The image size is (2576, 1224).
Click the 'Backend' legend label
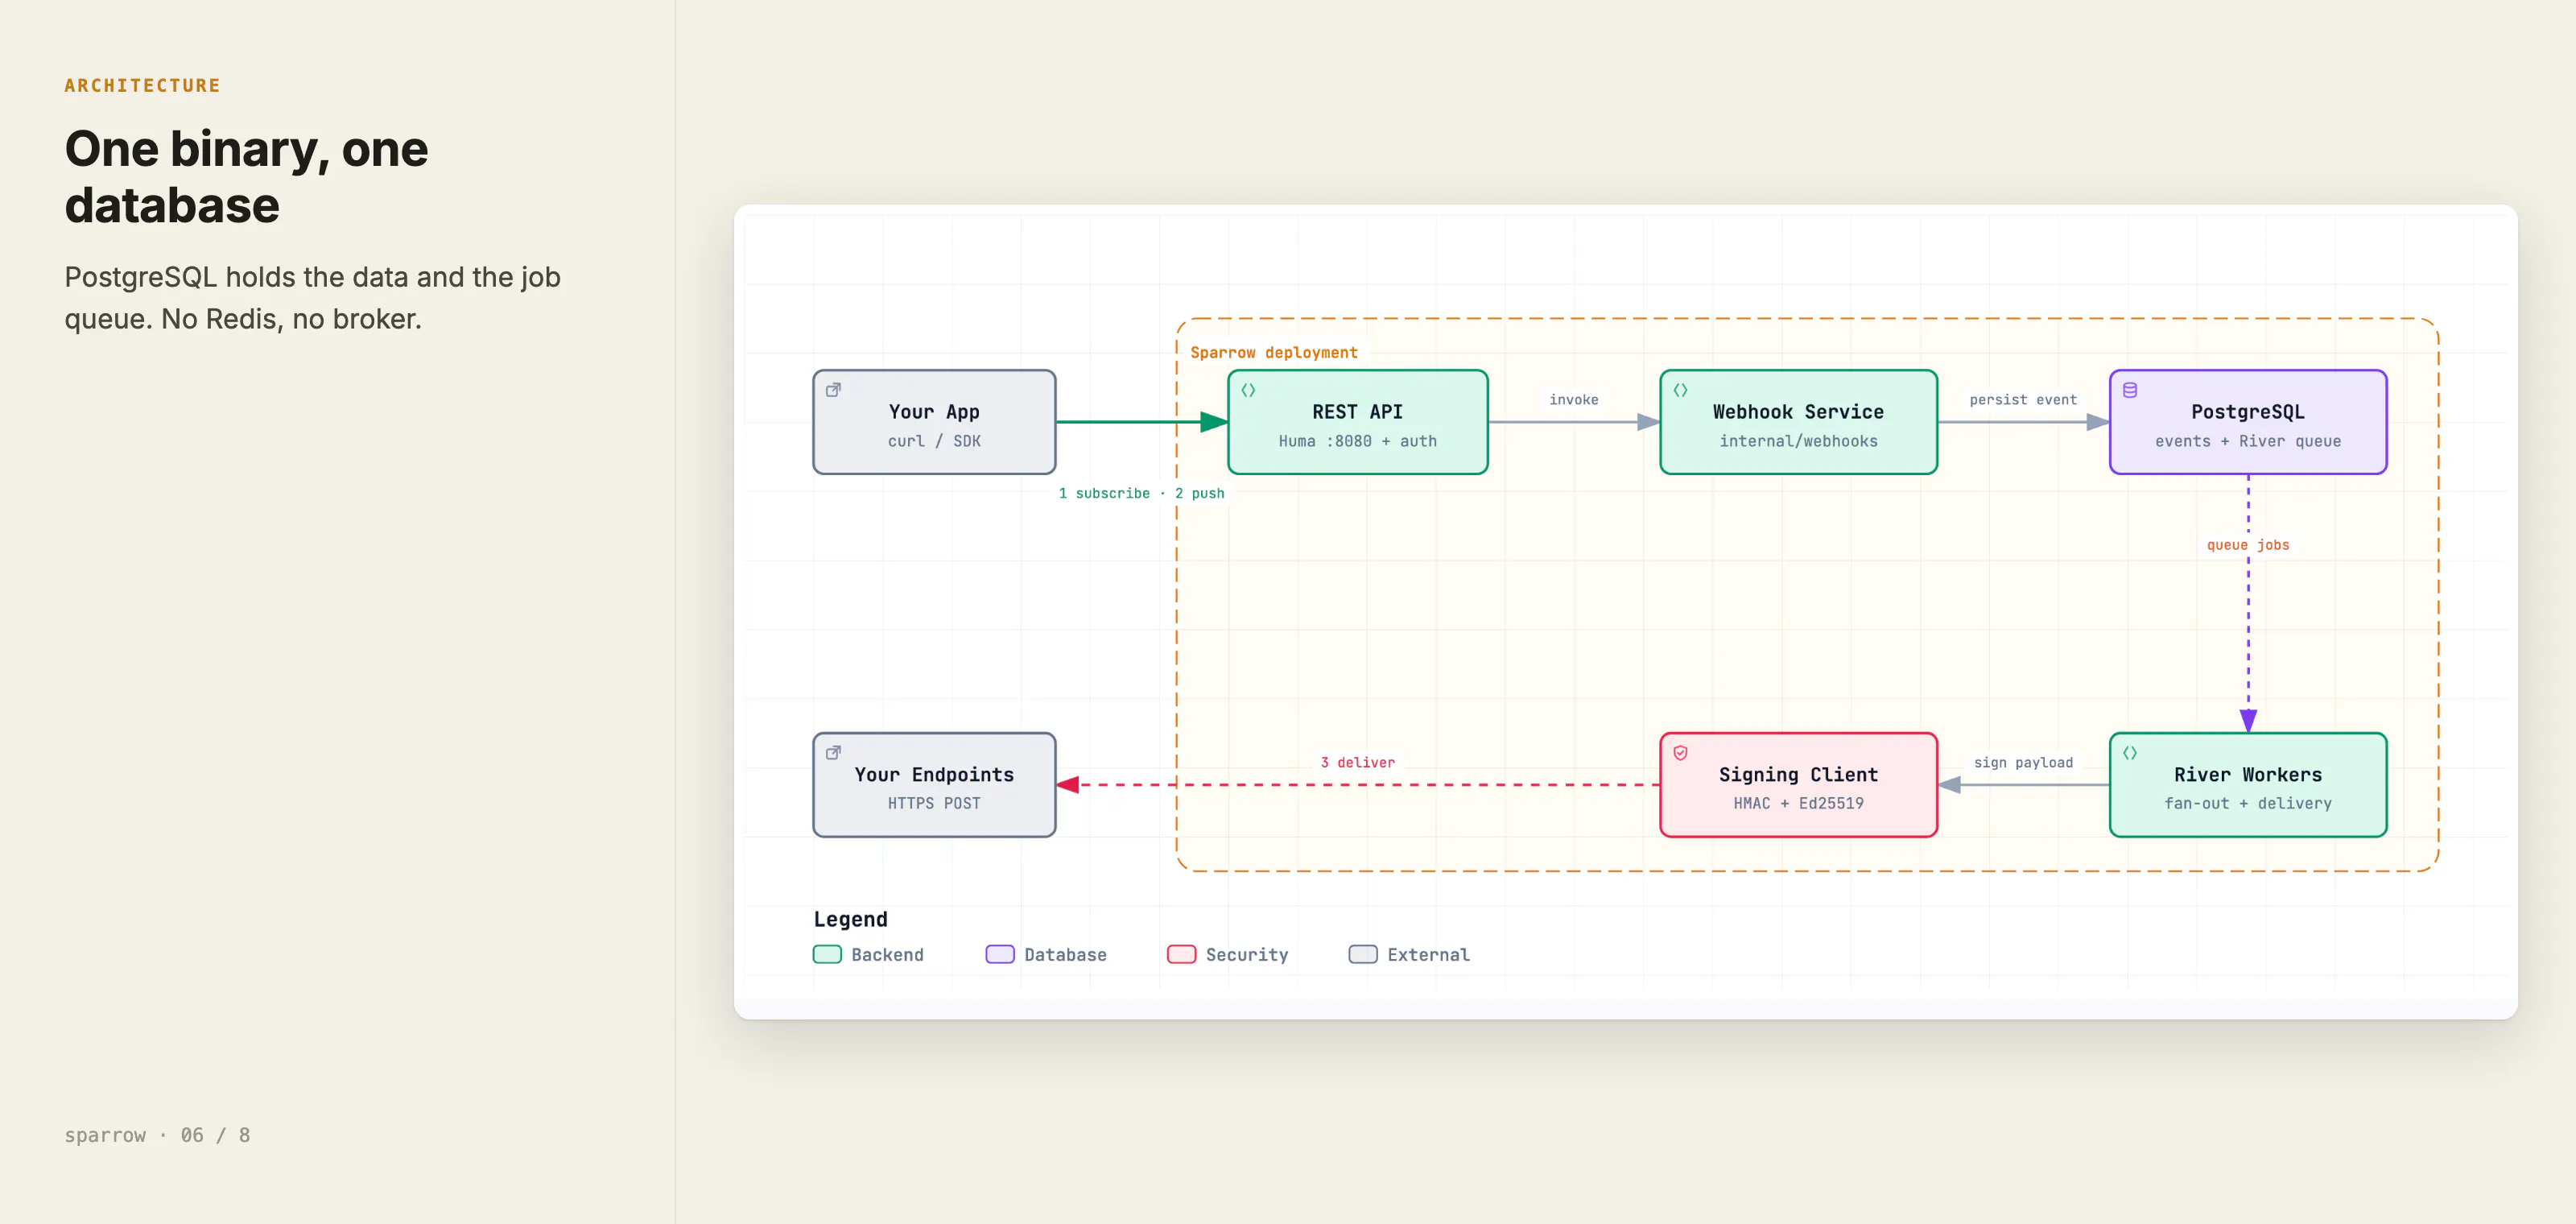click(x=887, y=955)
